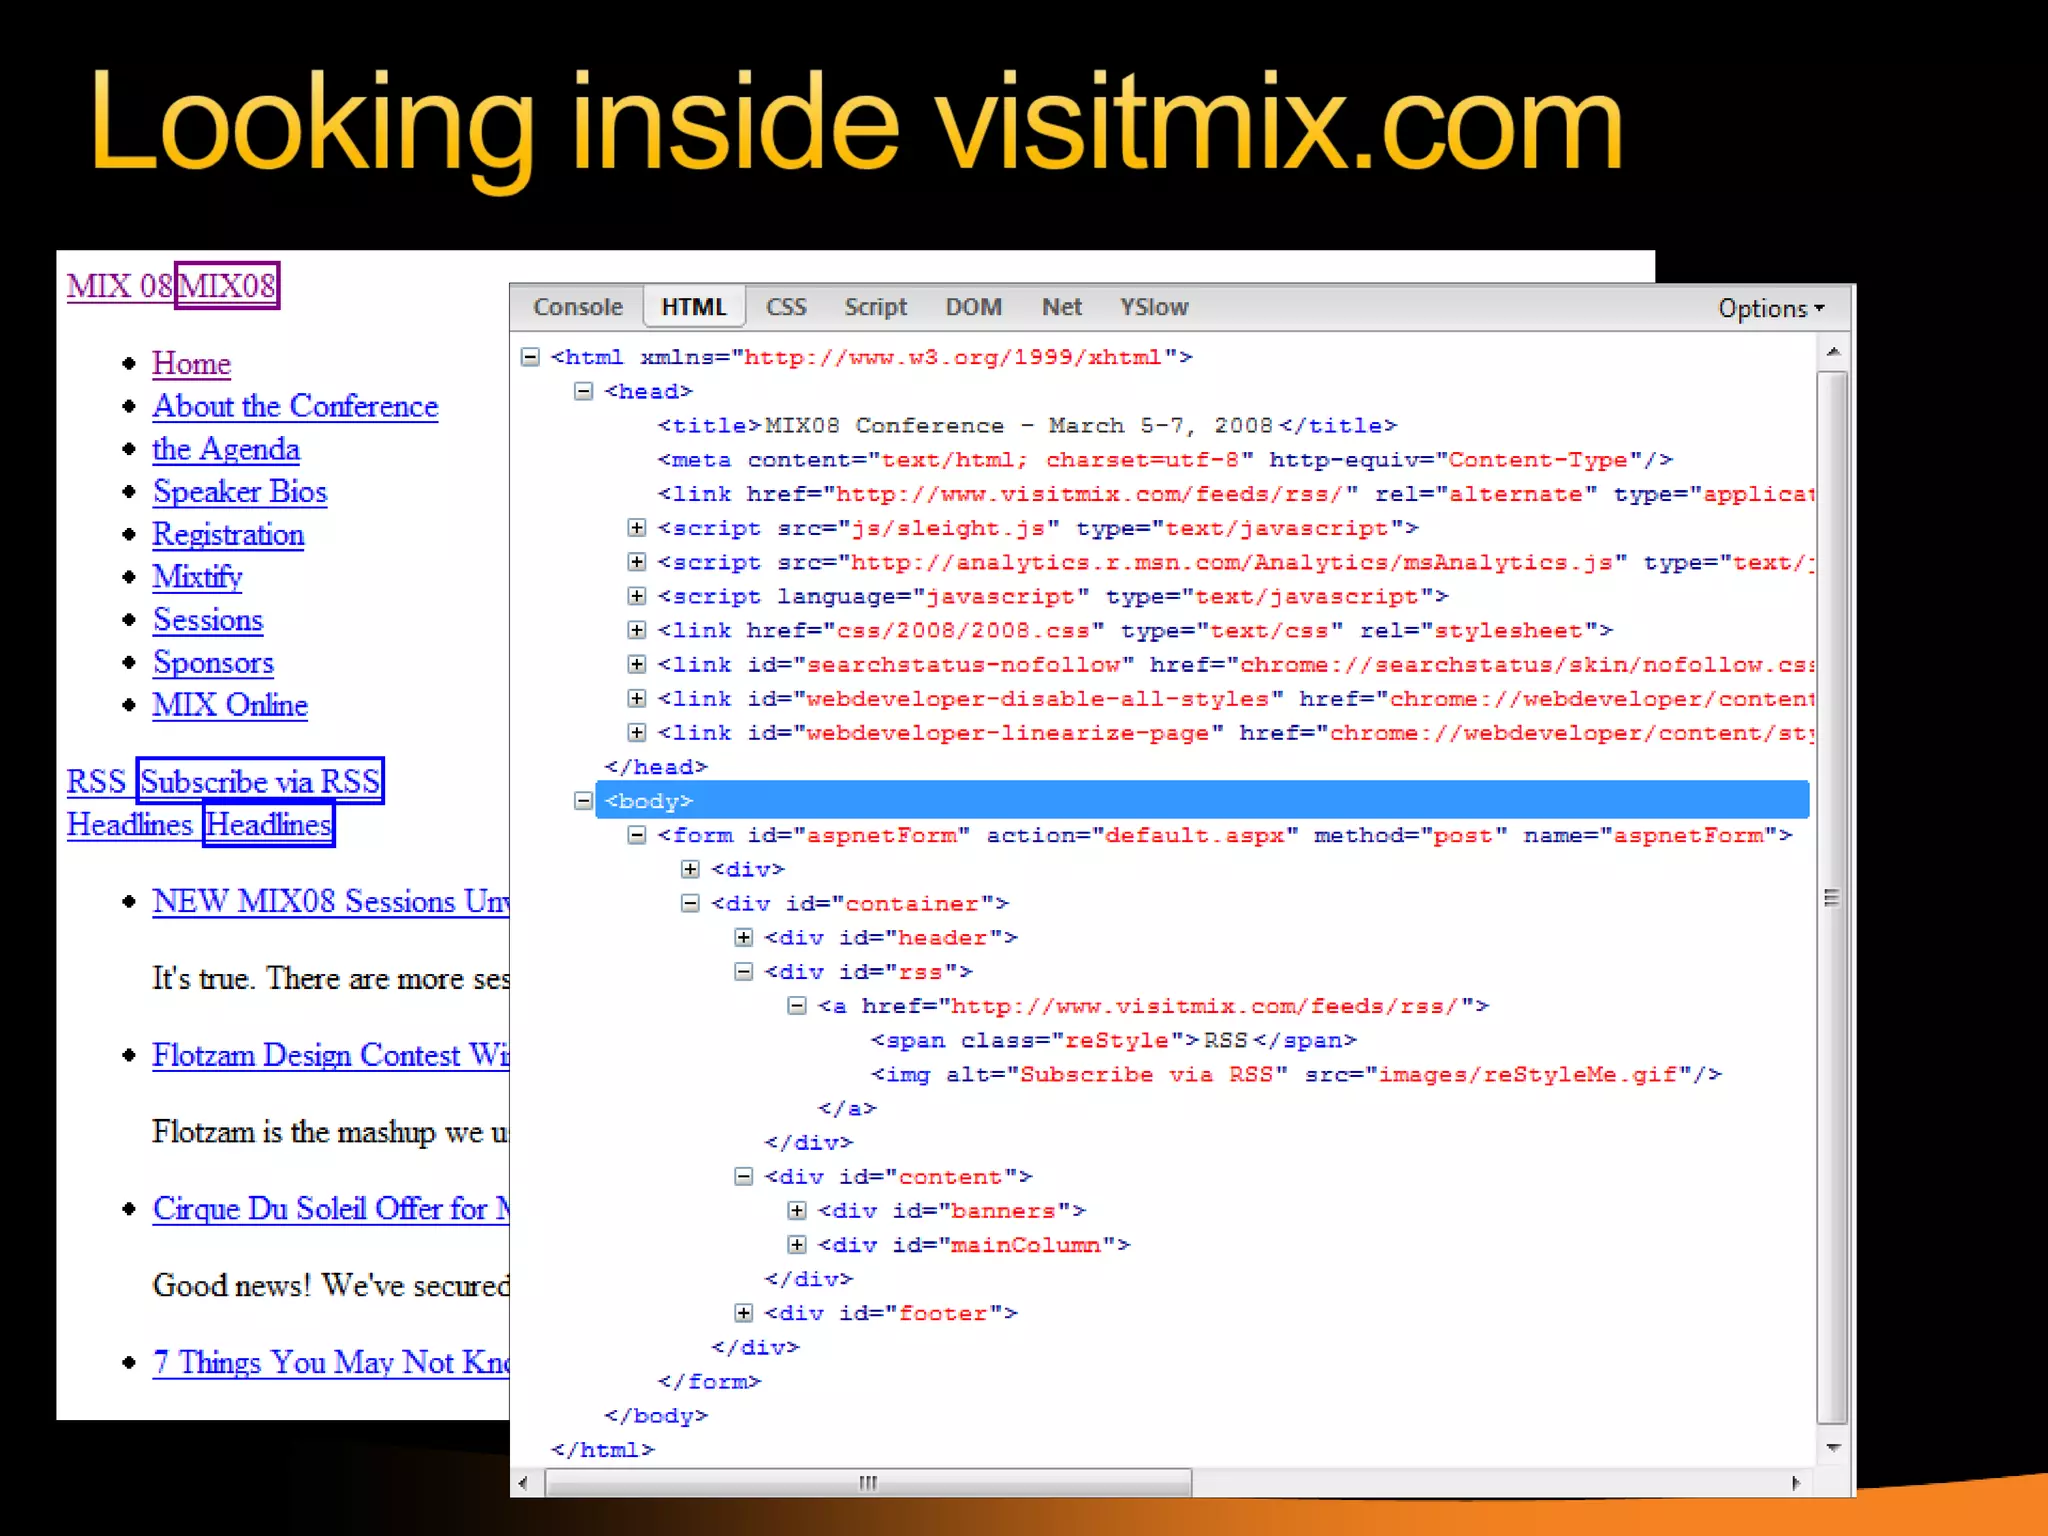Open the YSlow tab
2048x1536 pixels.
[1153, 307]
